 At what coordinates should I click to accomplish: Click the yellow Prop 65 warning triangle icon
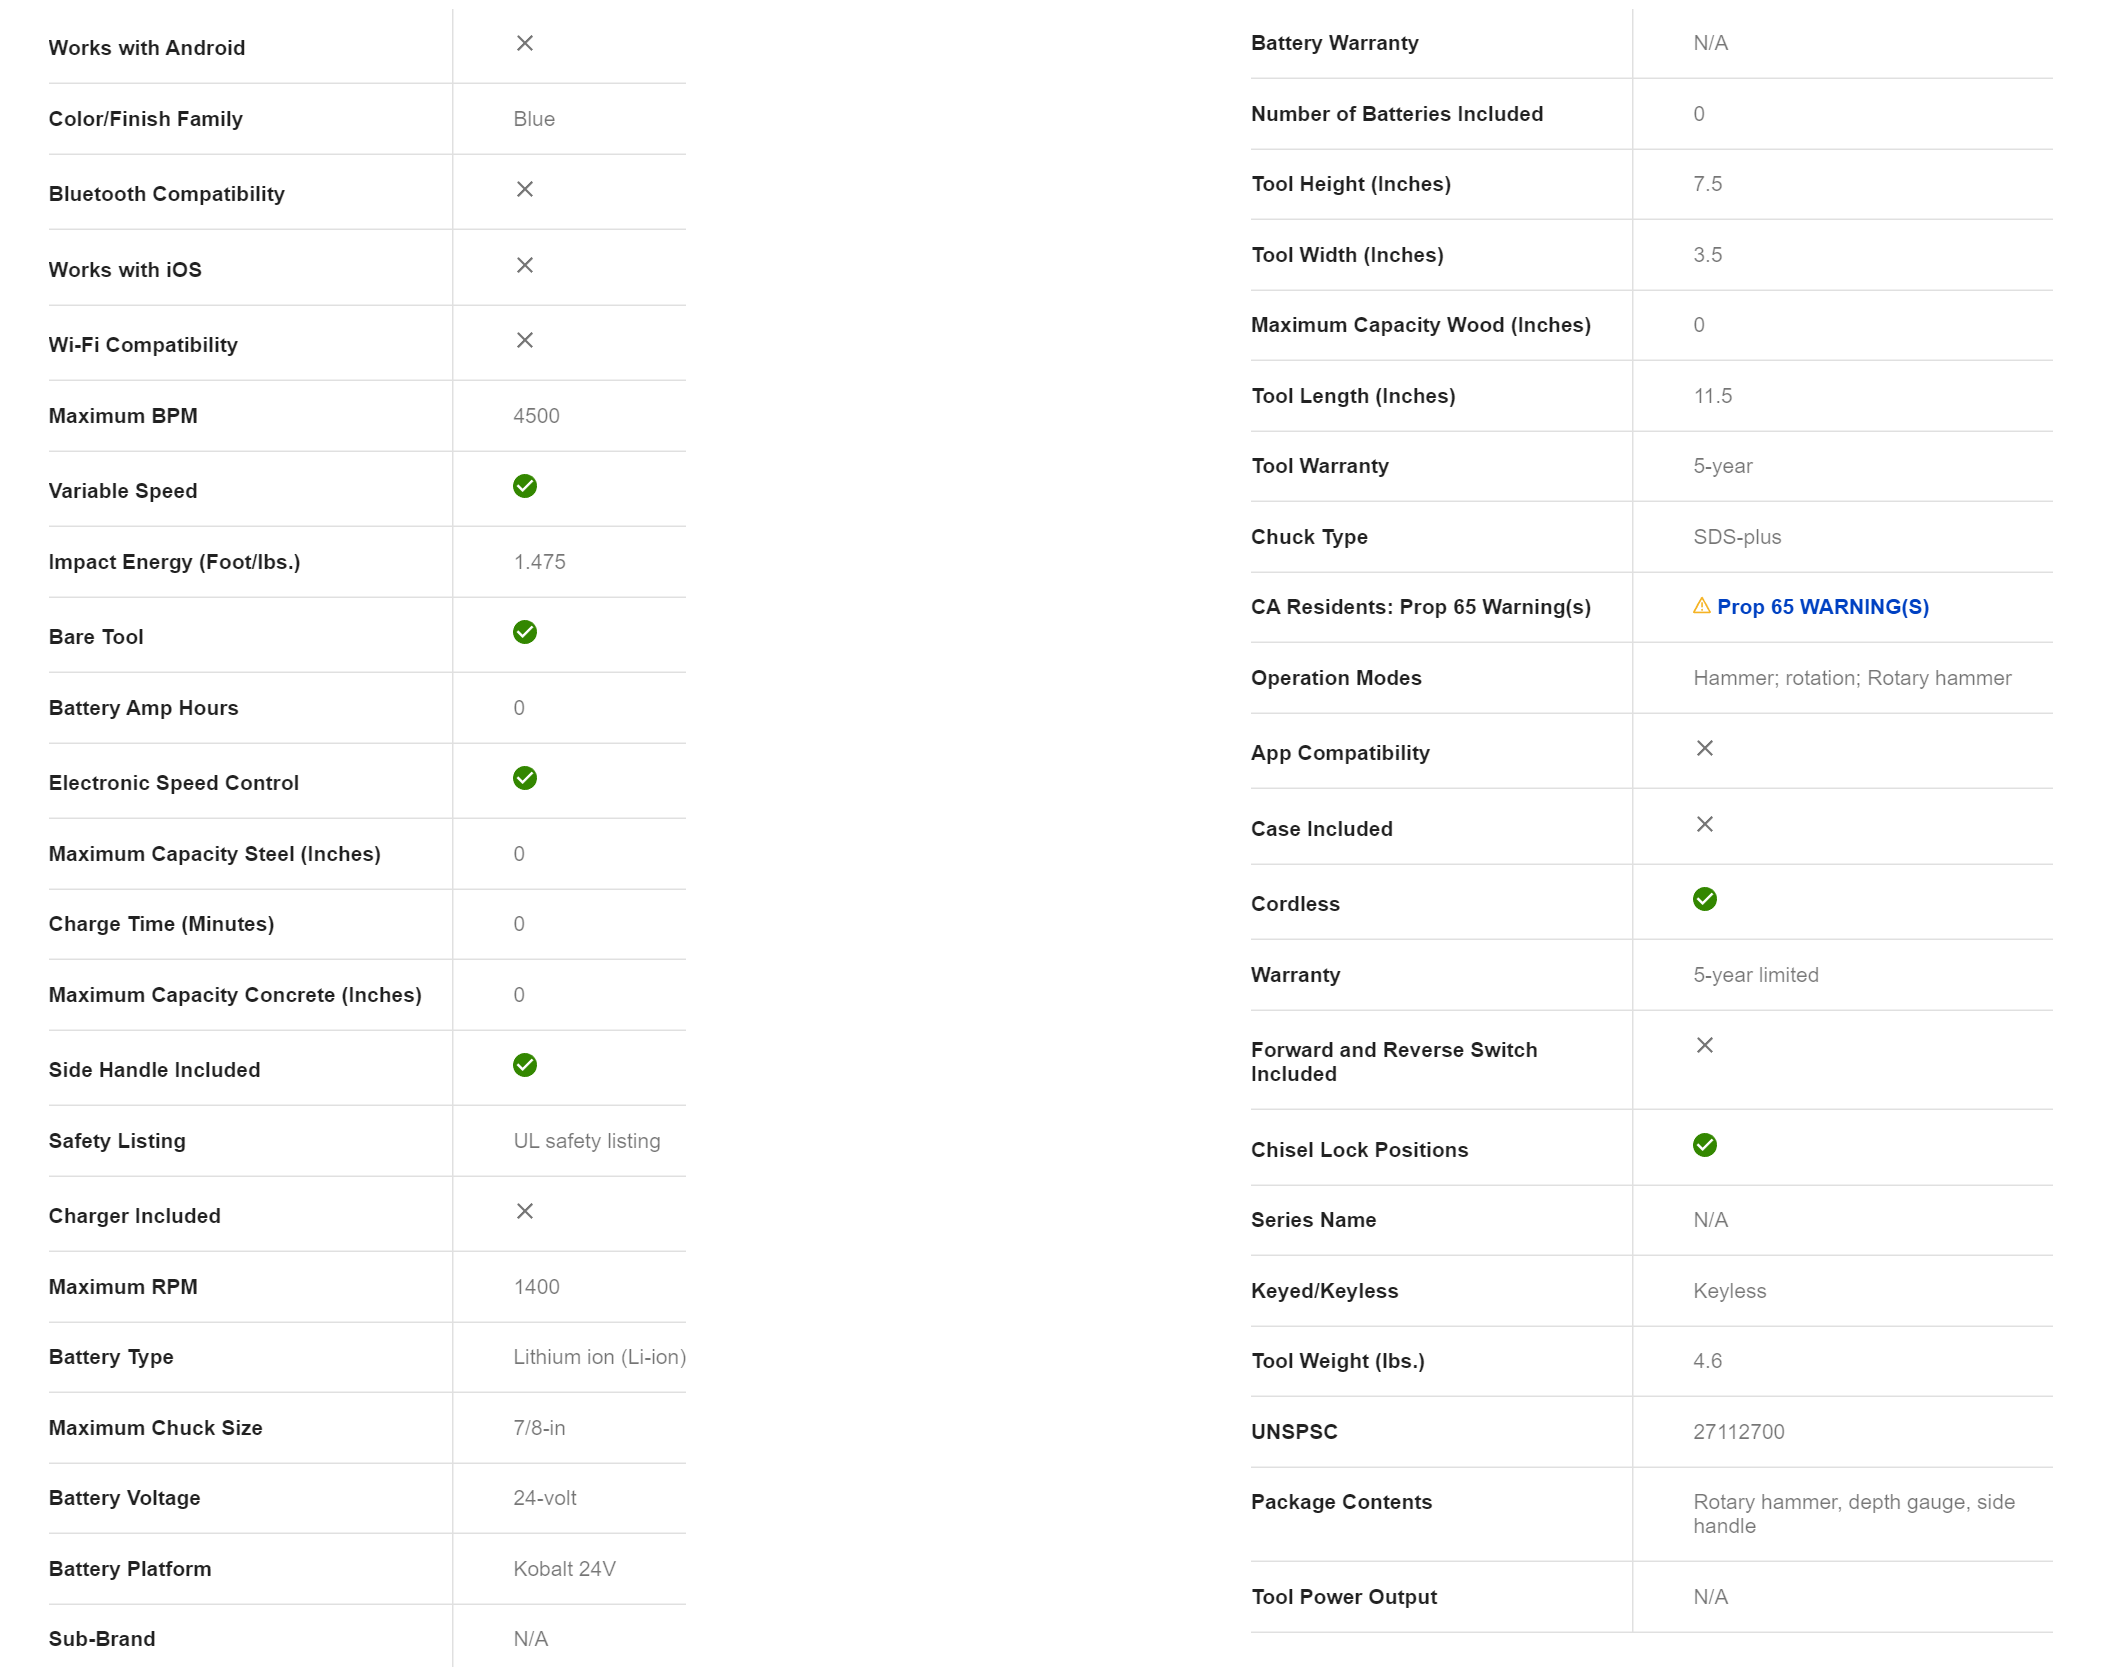1701,606
